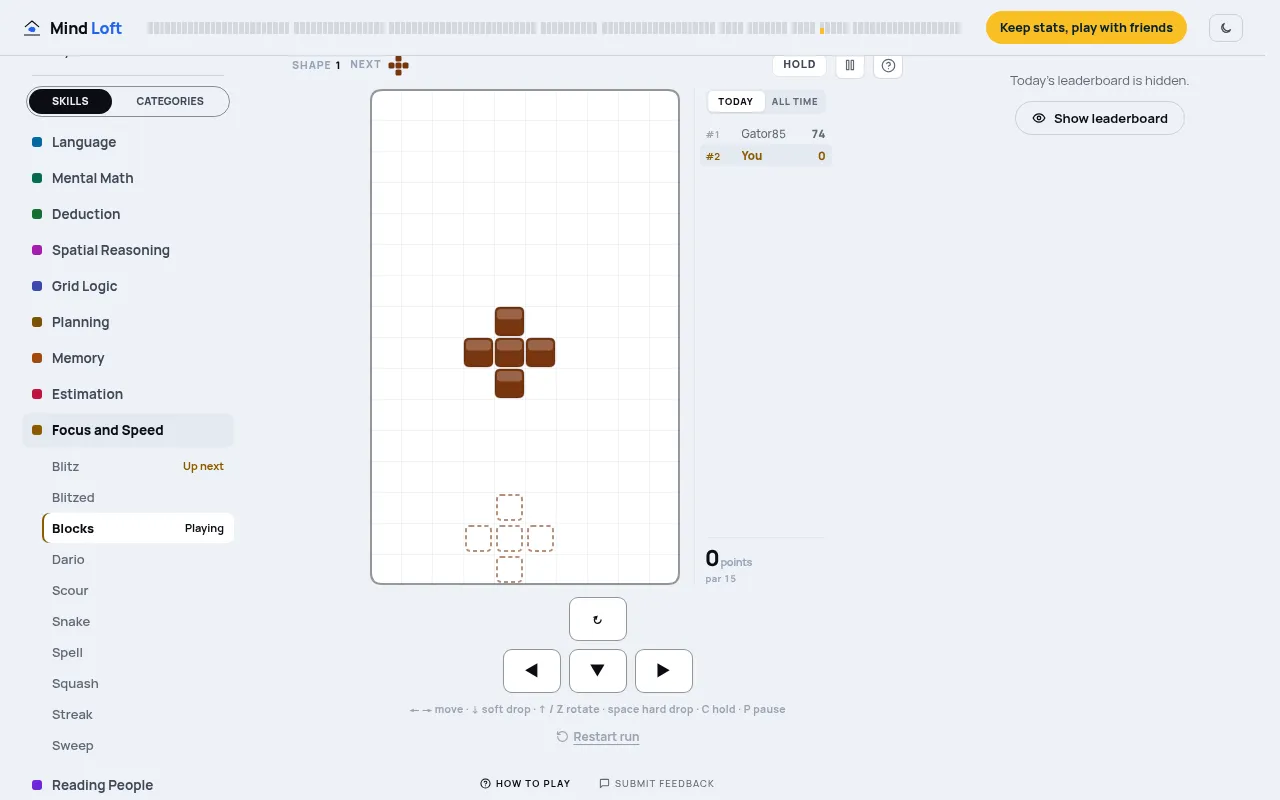The width and height of the screenshot is (1280, 800).
Task: Open the Estimation skill
Action: [128, 394]
